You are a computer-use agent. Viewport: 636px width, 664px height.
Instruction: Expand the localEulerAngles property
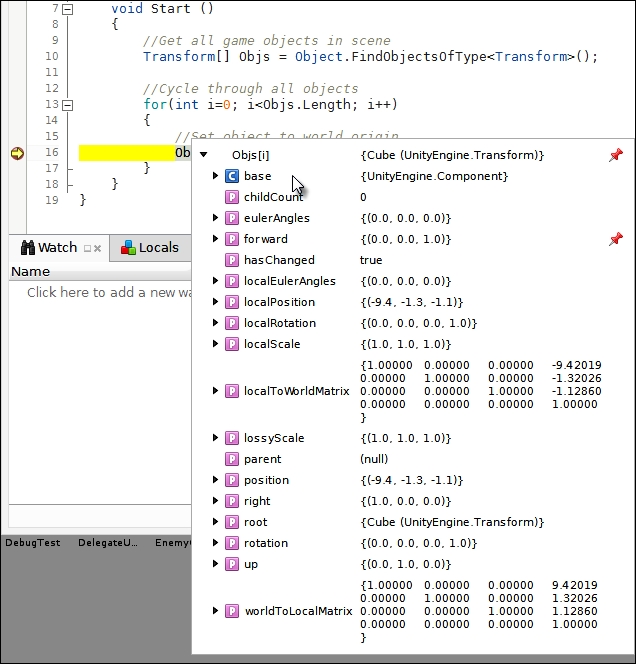pyautogui.click(x=215, y=280)
